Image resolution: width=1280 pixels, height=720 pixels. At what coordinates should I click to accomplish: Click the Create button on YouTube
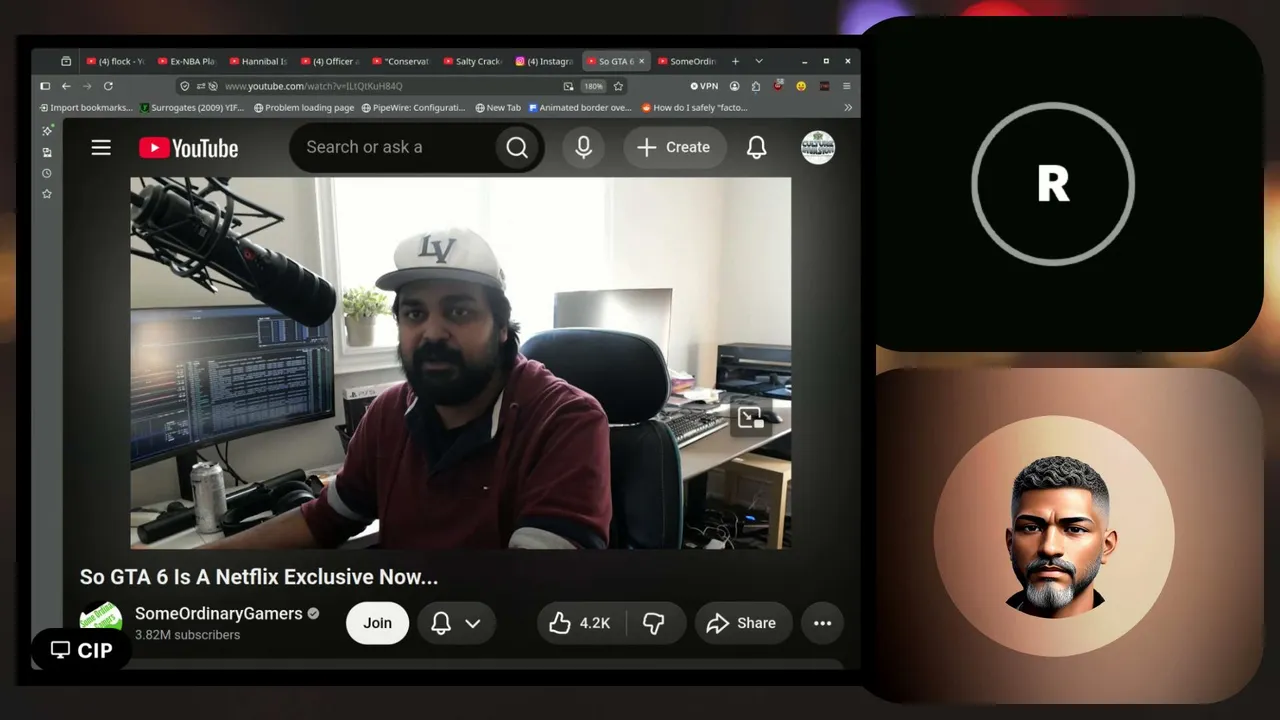[x=674, y=148]
